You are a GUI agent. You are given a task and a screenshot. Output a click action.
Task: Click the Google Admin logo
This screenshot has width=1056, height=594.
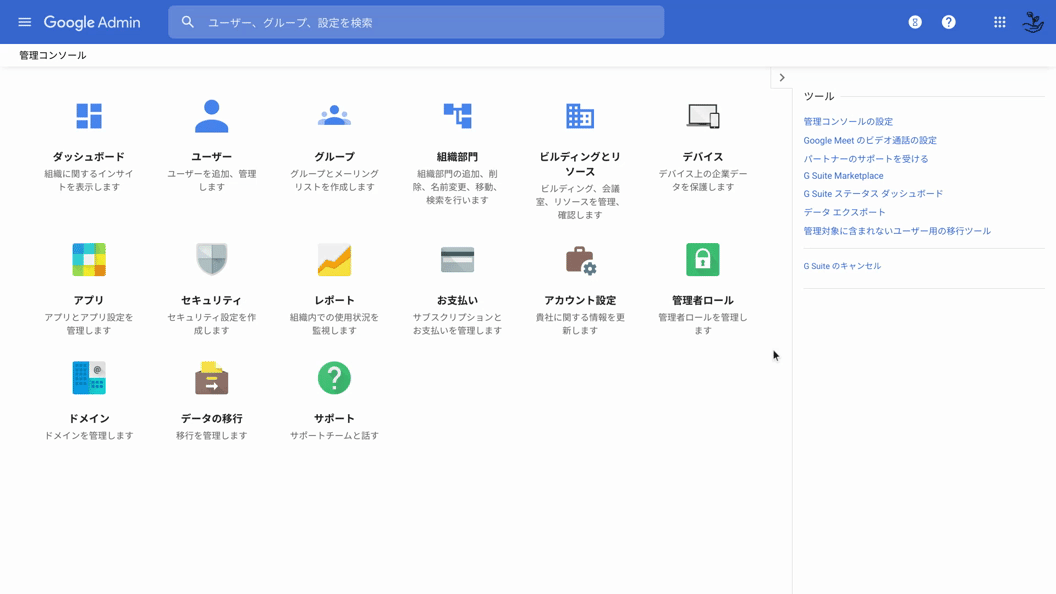(x=92, y=22)
